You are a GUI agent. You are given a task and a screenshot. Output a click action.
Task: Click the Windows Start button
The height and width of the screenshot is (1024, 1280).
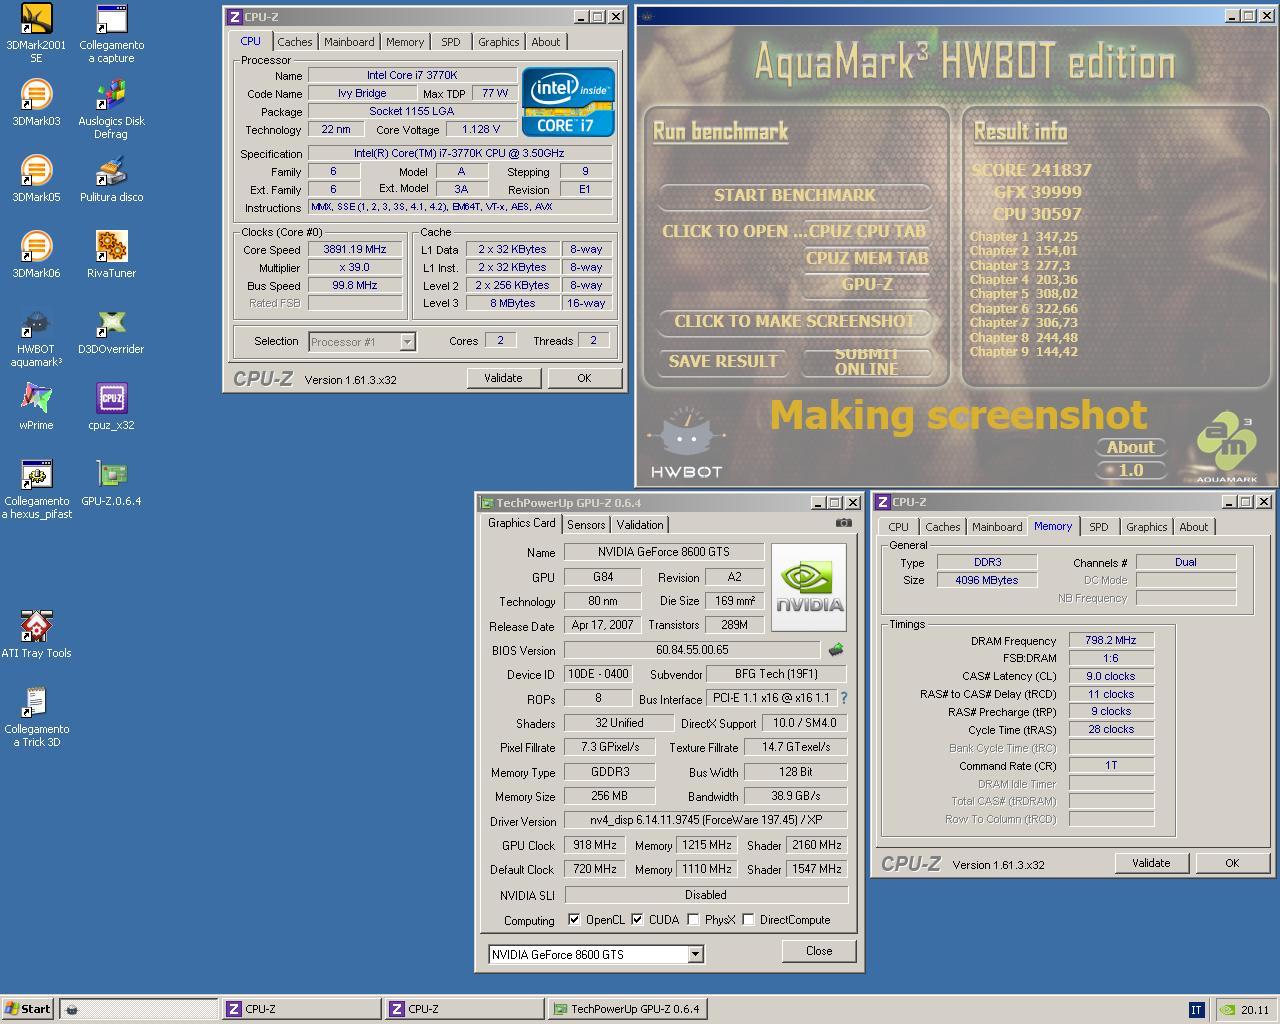pos(28,1009)
